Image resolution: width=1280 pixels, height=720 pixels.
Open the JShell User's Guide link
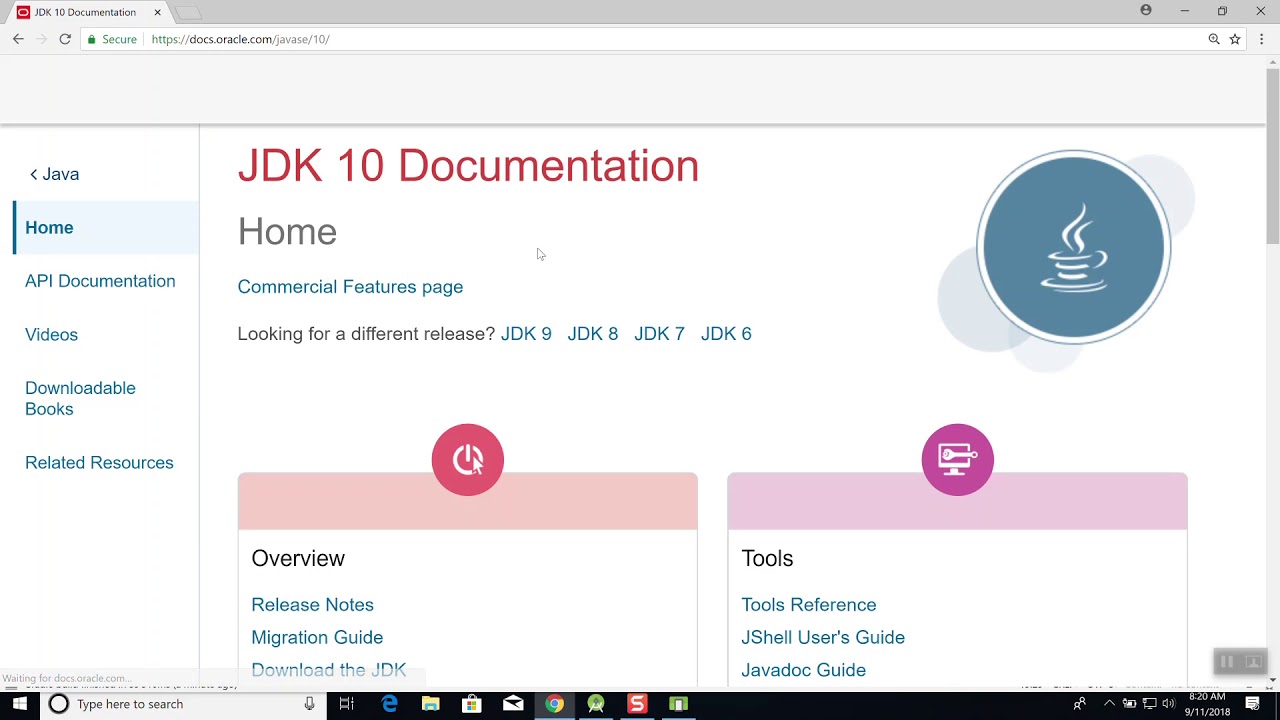pyautogui.click(x=823, y=637)
